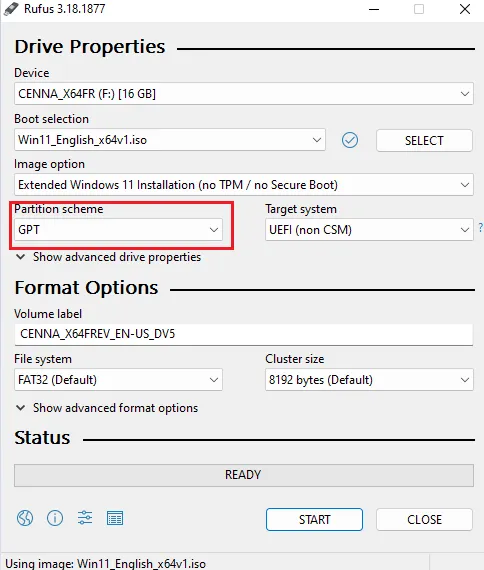484x570 pixels.
Task: Click the Rufus 3.18.1877 title text
Action: [64, 9]
